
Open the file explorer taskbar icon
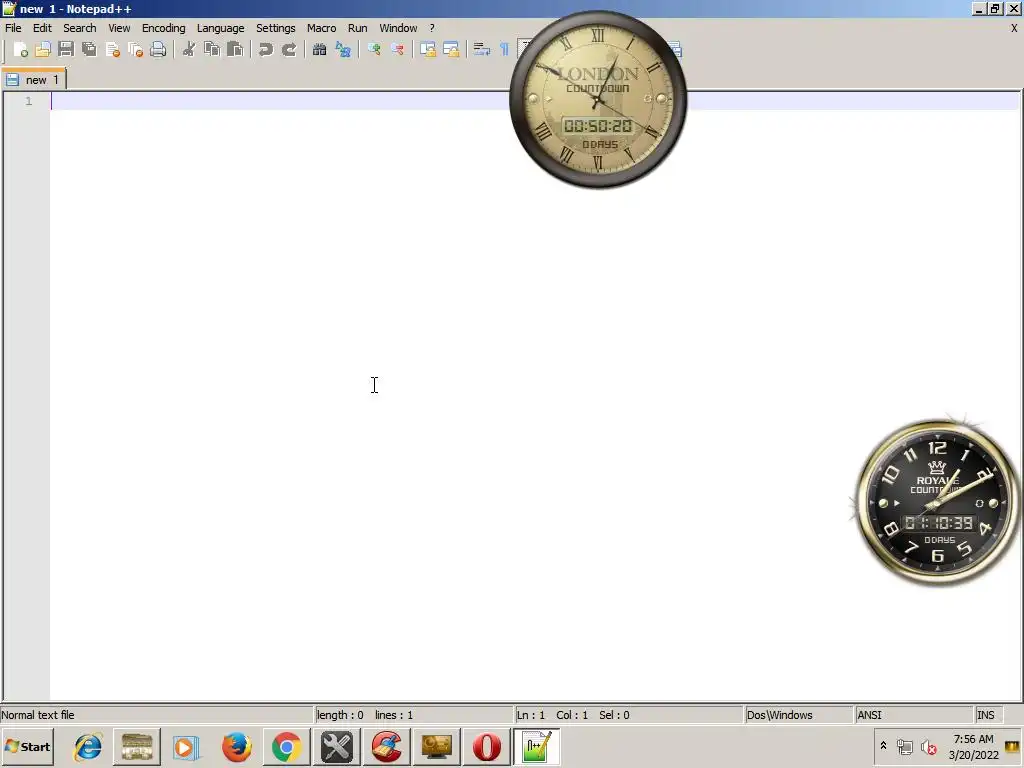137,747
